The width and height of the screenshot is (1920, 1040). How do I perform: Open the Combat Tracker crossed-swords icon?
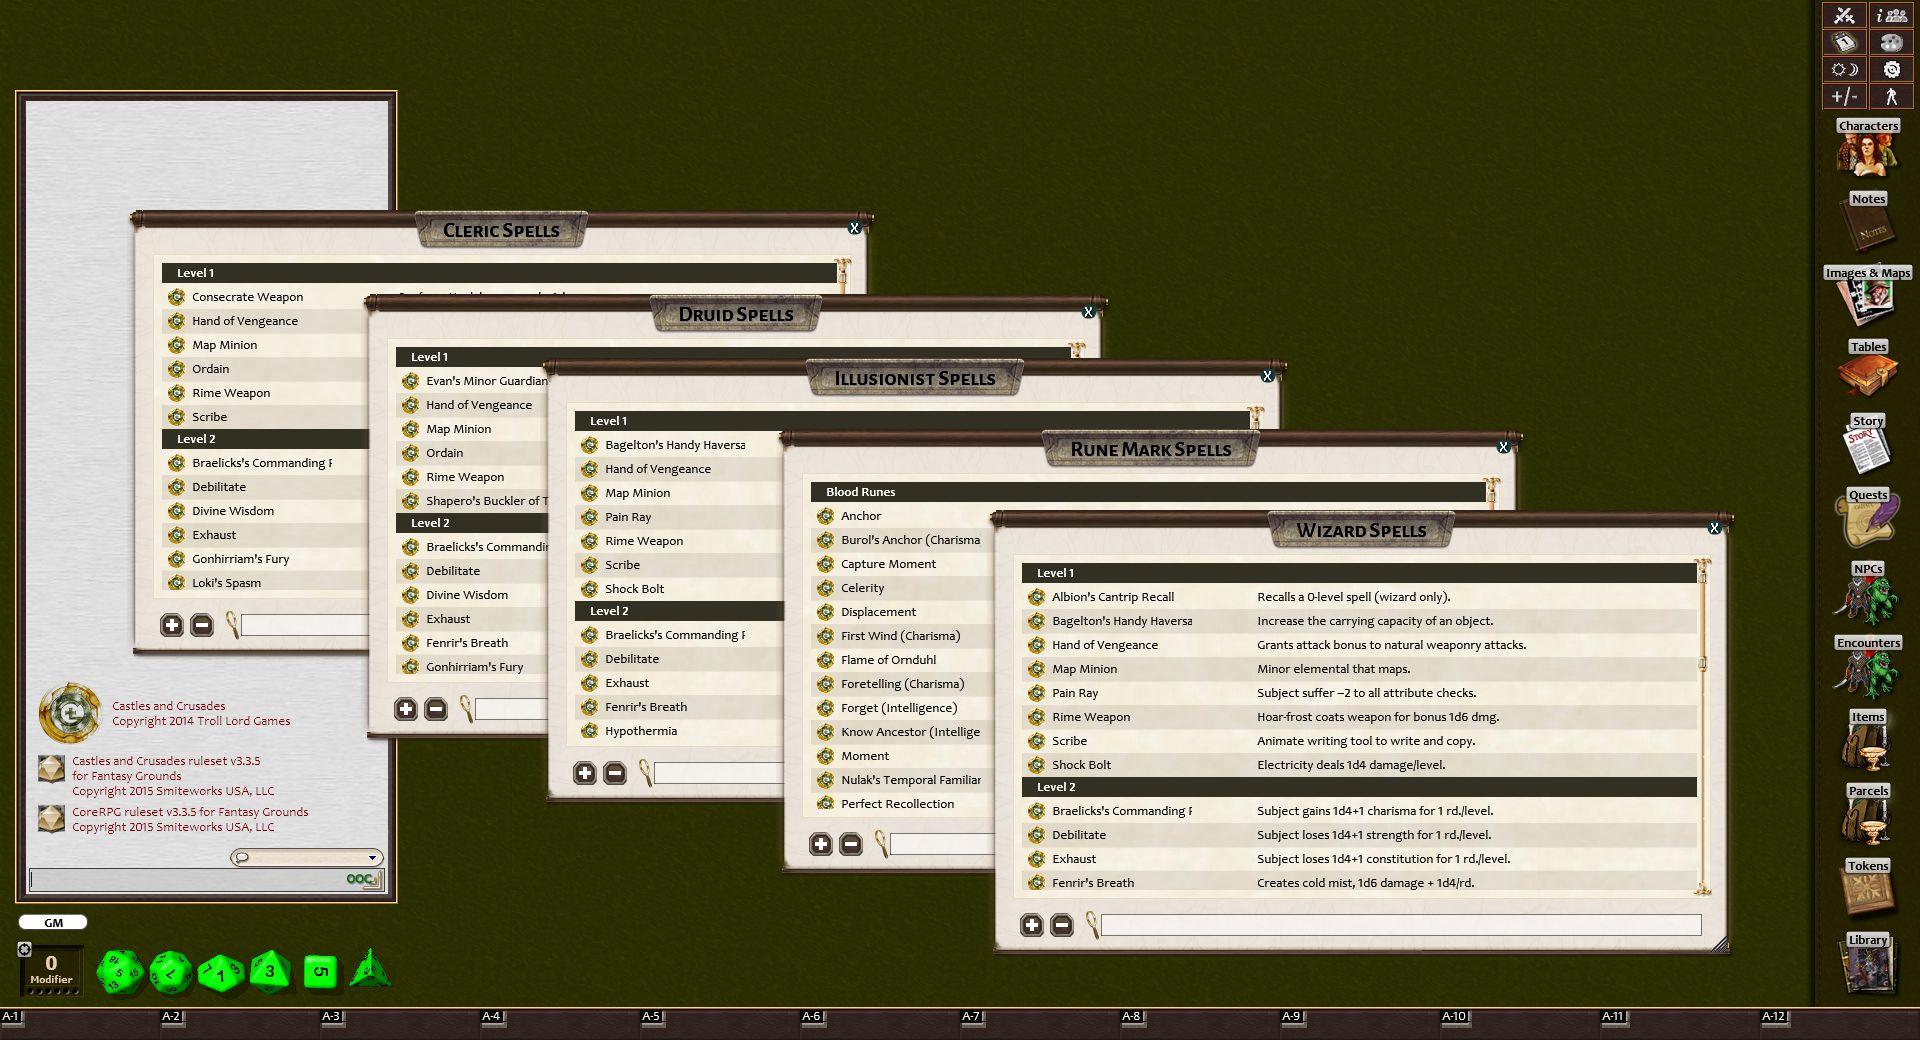[1843, 16]
